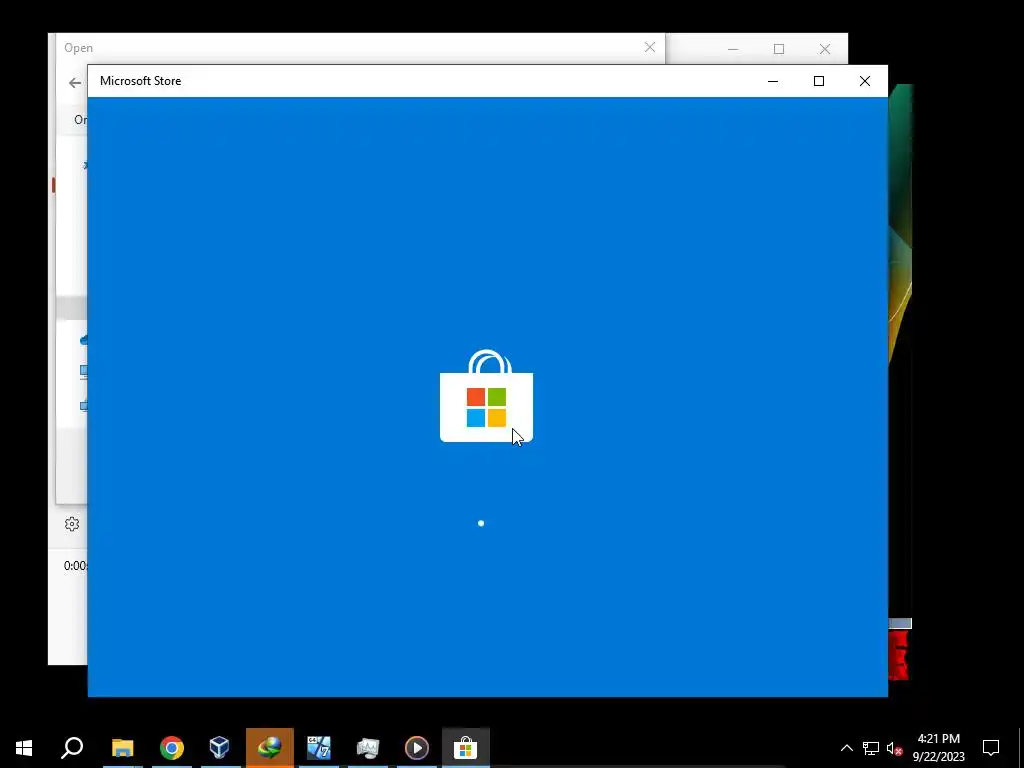The height and width of the screenshot is (768, 1024).
Task: Select OneDrive cloud item in Open dialog
Action: [84, 340]
